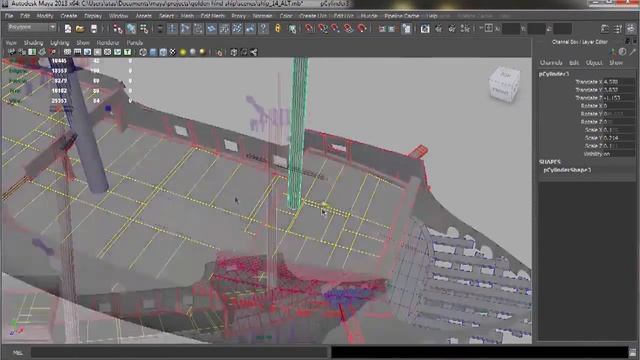Image resolution: width=640 pixels, height=360 pixels.
Task: Open the Normals menu
Action: [x=262, y=16]
